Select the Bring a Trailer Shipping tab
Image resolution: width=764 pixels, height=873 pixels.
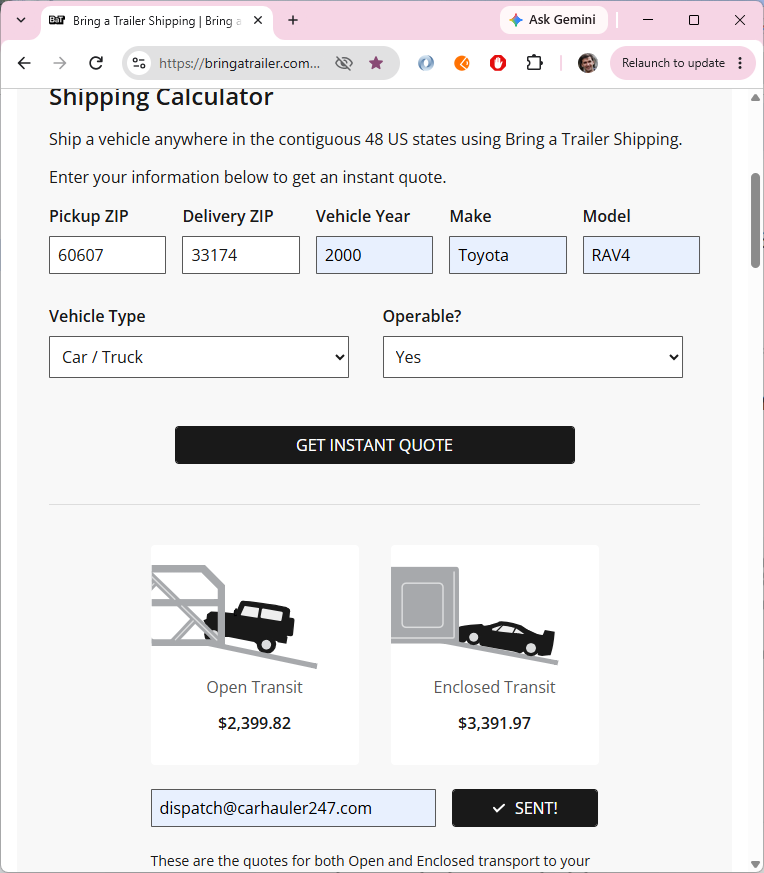pyautogui.click(x=156, y=21)
